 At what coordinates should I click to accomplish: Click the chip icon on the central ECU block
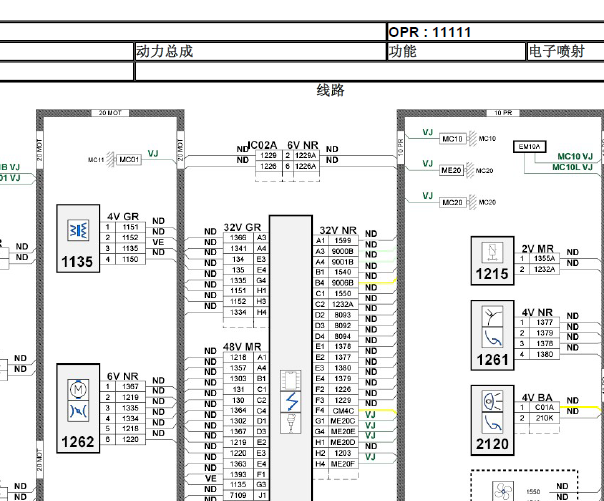[291, 380]
